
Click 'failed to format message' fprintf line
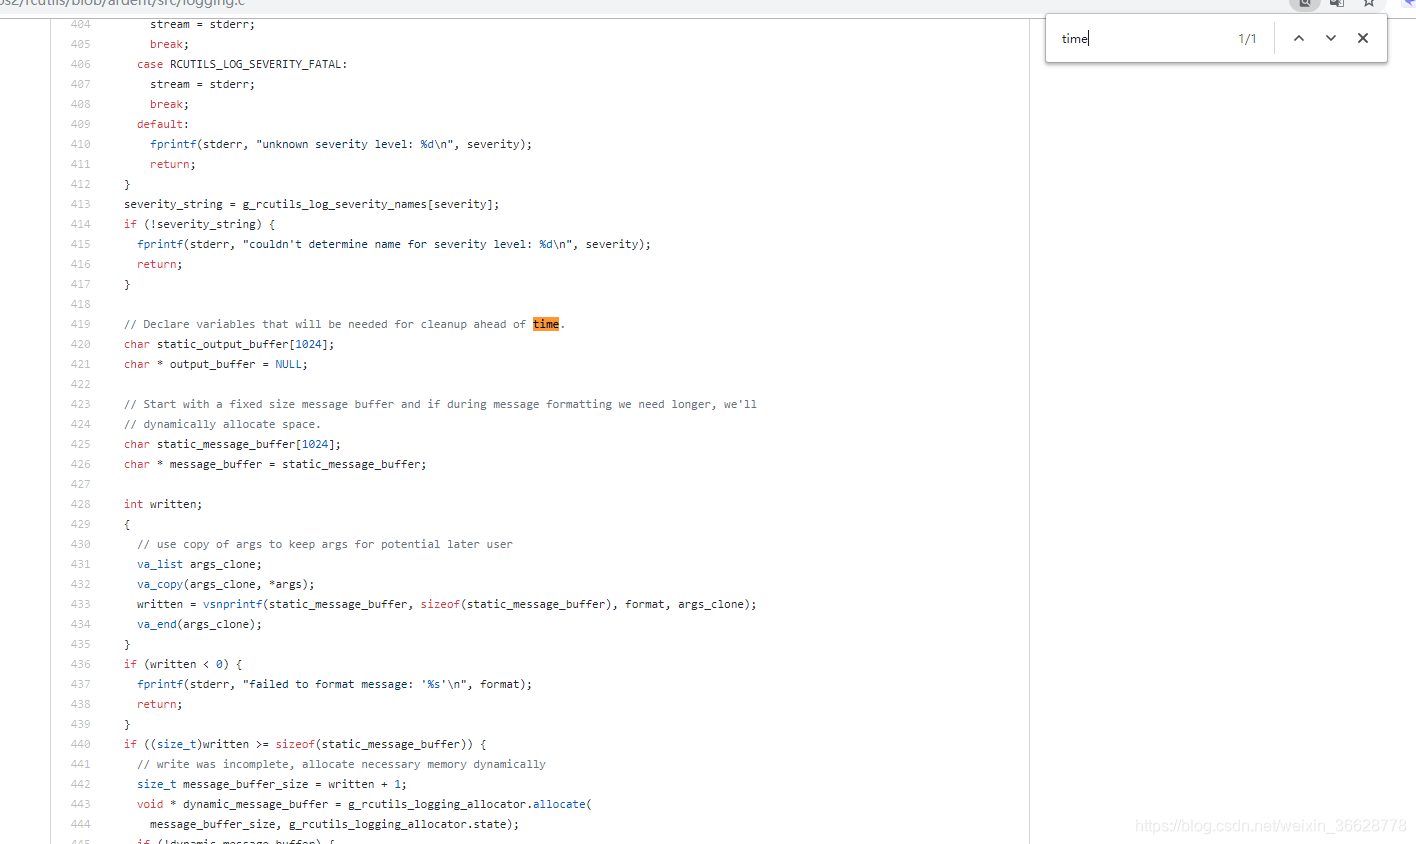point(335,684)
